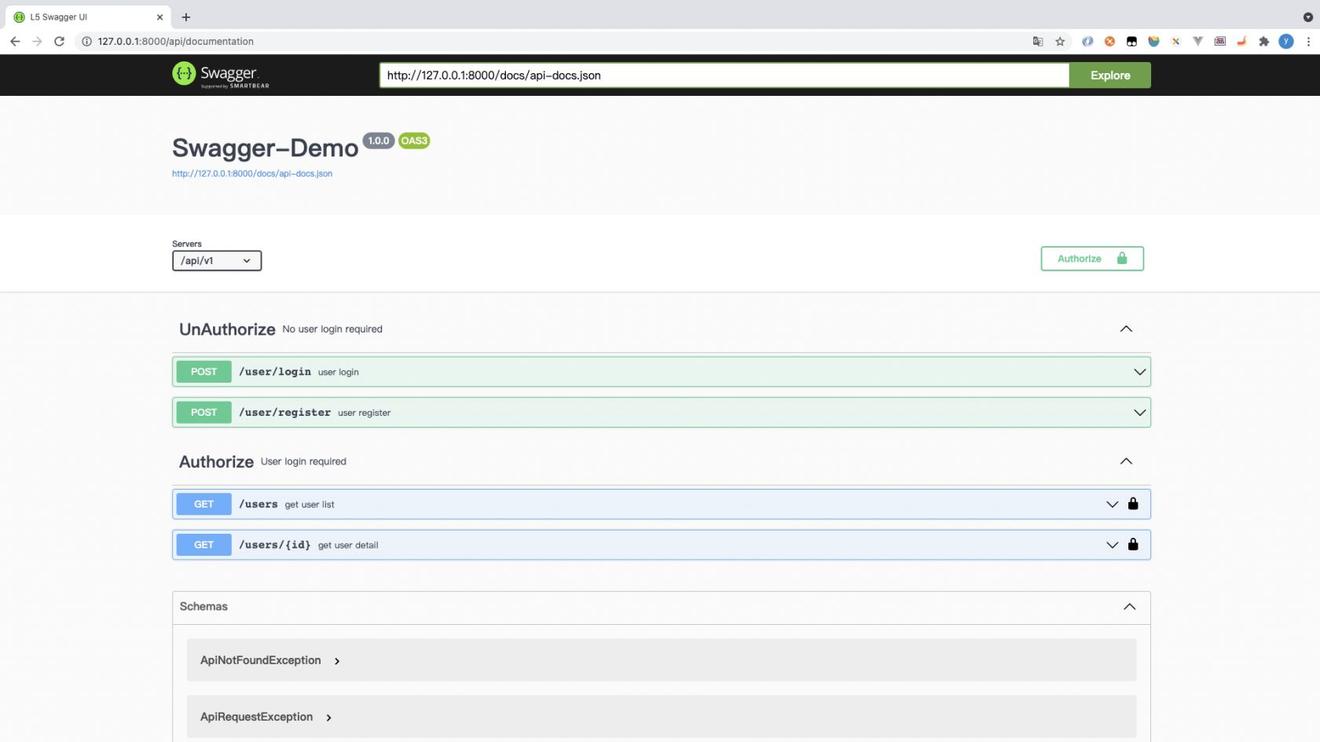This screenshot has width=1320, height=742.
Task: Click the lock icon on GET /users/{id}
Action: point(1133,545)
